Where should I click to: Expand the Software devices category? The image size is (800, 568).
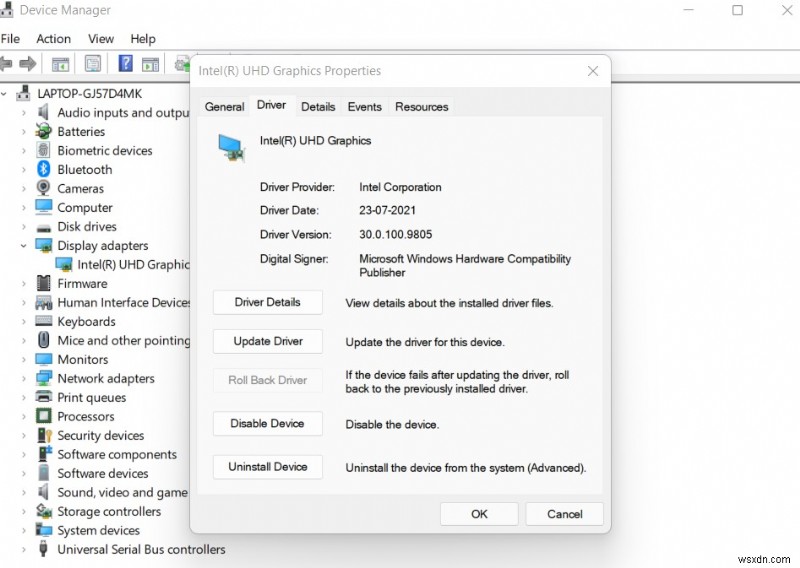[23, 474]
